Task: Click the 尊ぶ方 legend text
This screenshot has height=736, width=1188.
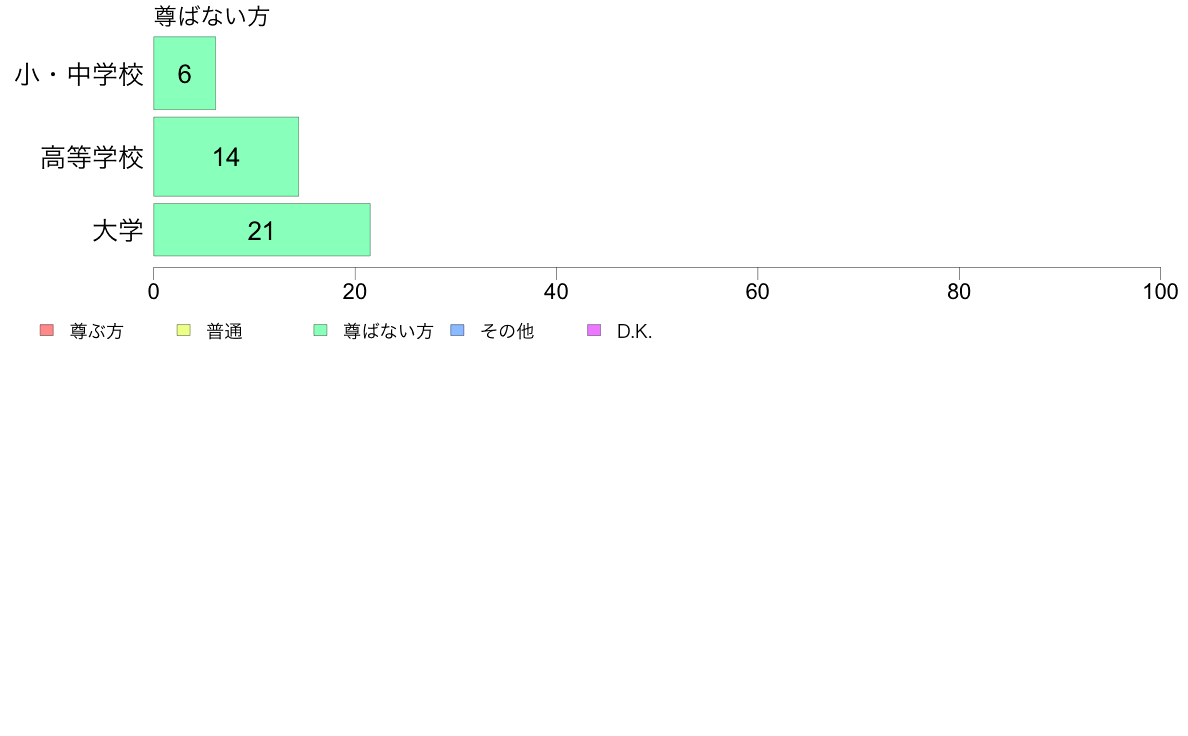Action: [x=96, y=331]
